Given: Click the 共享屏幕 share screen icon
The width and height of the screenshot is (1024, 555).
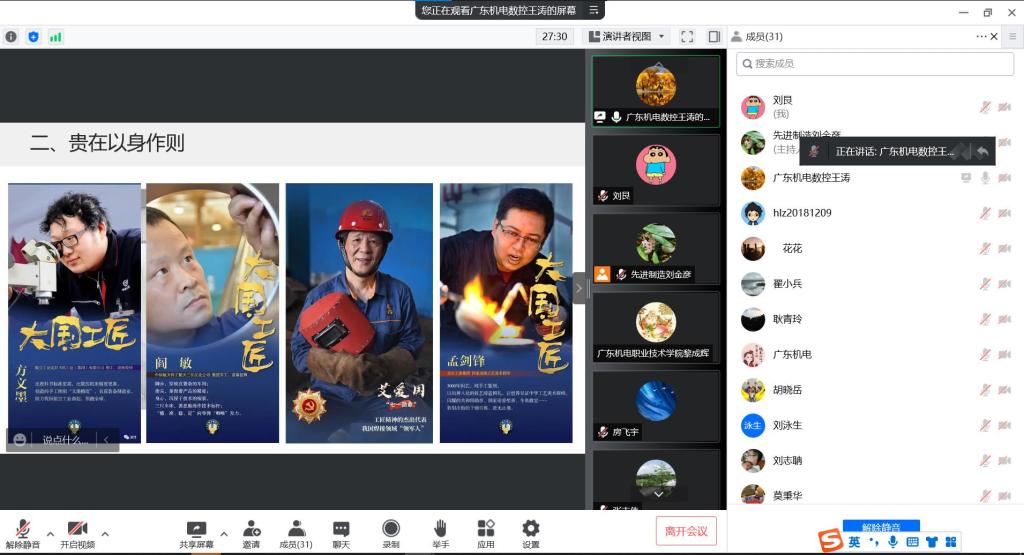Looking at the screenshot, I should coord(196,532).
